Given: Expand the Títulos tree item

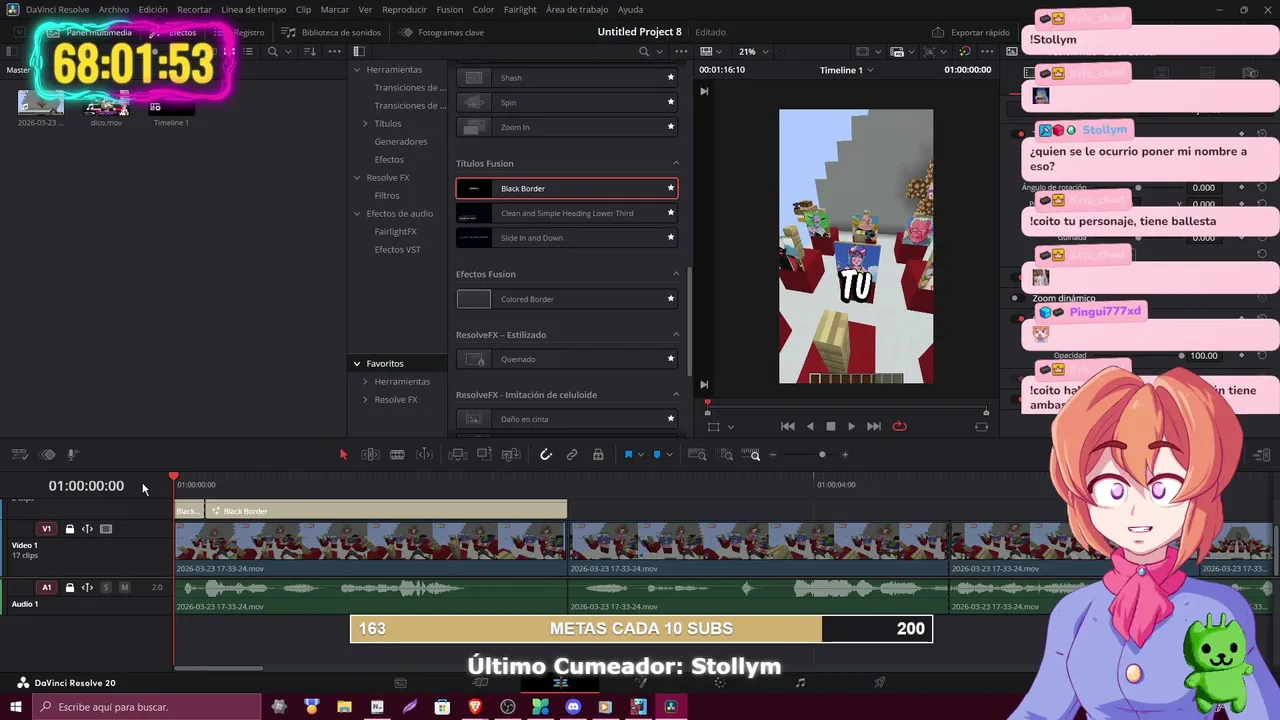Looking at the screenshot, I should point(365,124).
